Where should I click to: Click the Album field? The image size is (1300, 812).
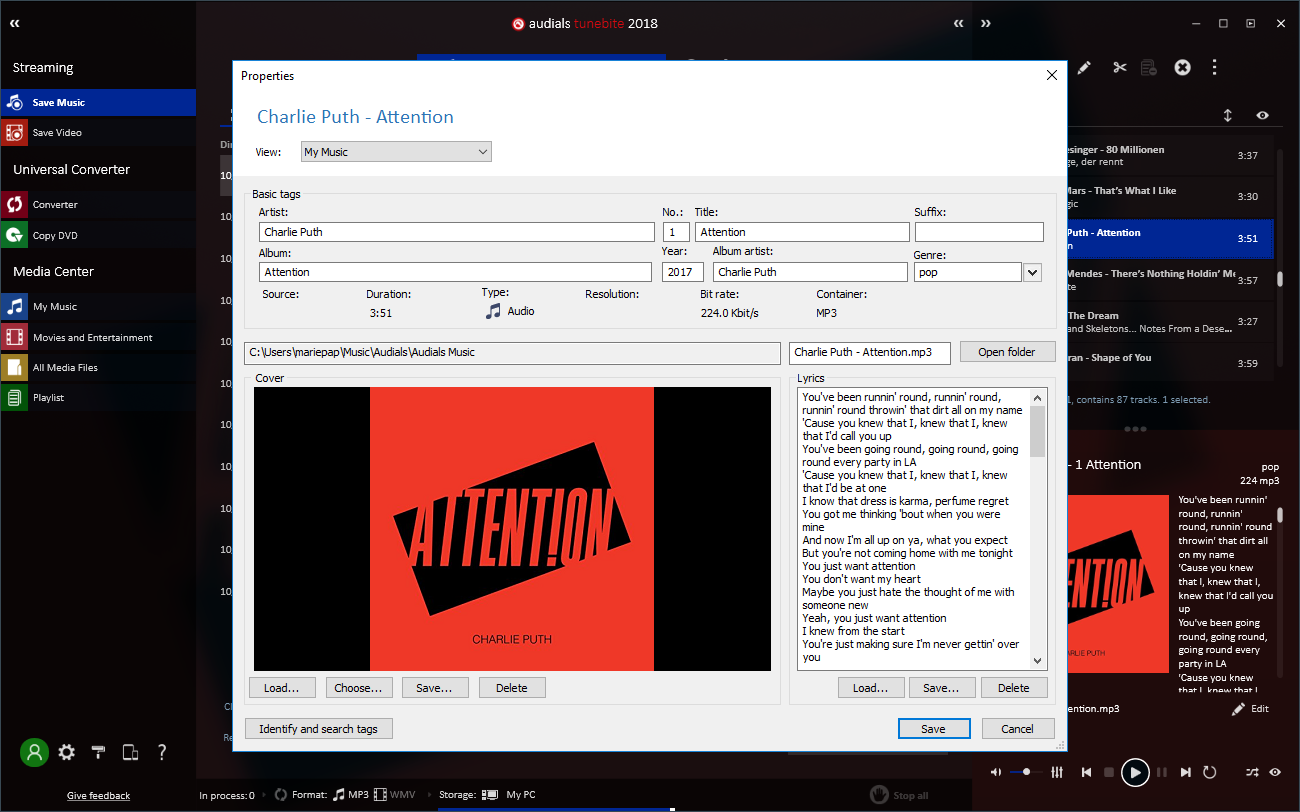(455, 272)
